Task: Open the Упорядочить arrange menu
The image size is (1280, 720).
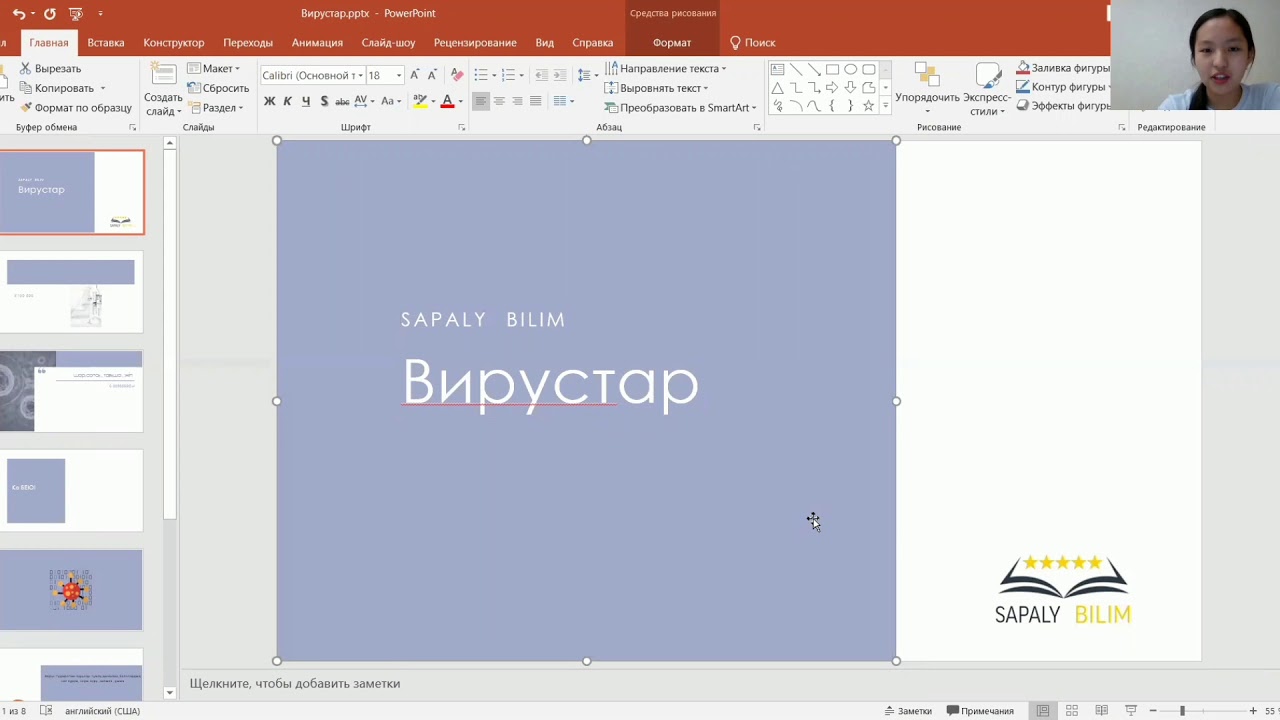Action: tap(927, 90)
